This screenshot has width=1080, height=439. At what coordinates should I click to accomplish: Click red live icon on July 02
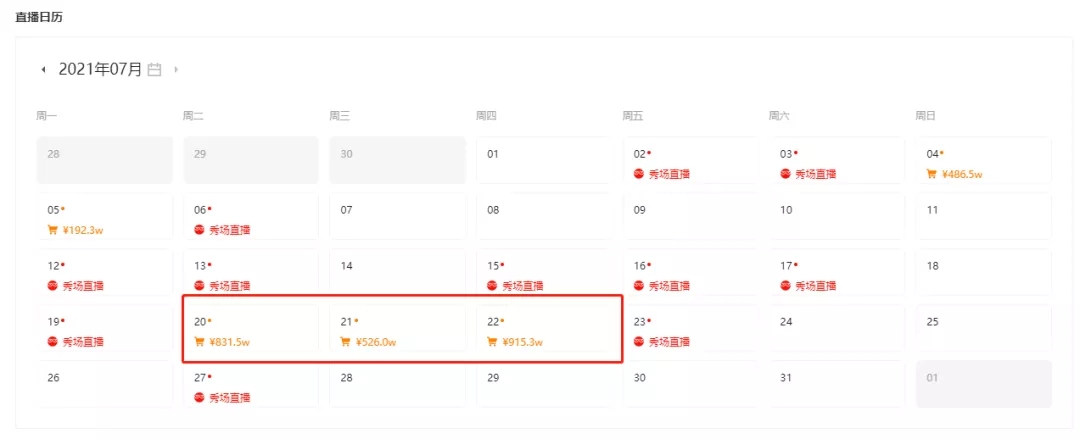(x=639, y=174)
